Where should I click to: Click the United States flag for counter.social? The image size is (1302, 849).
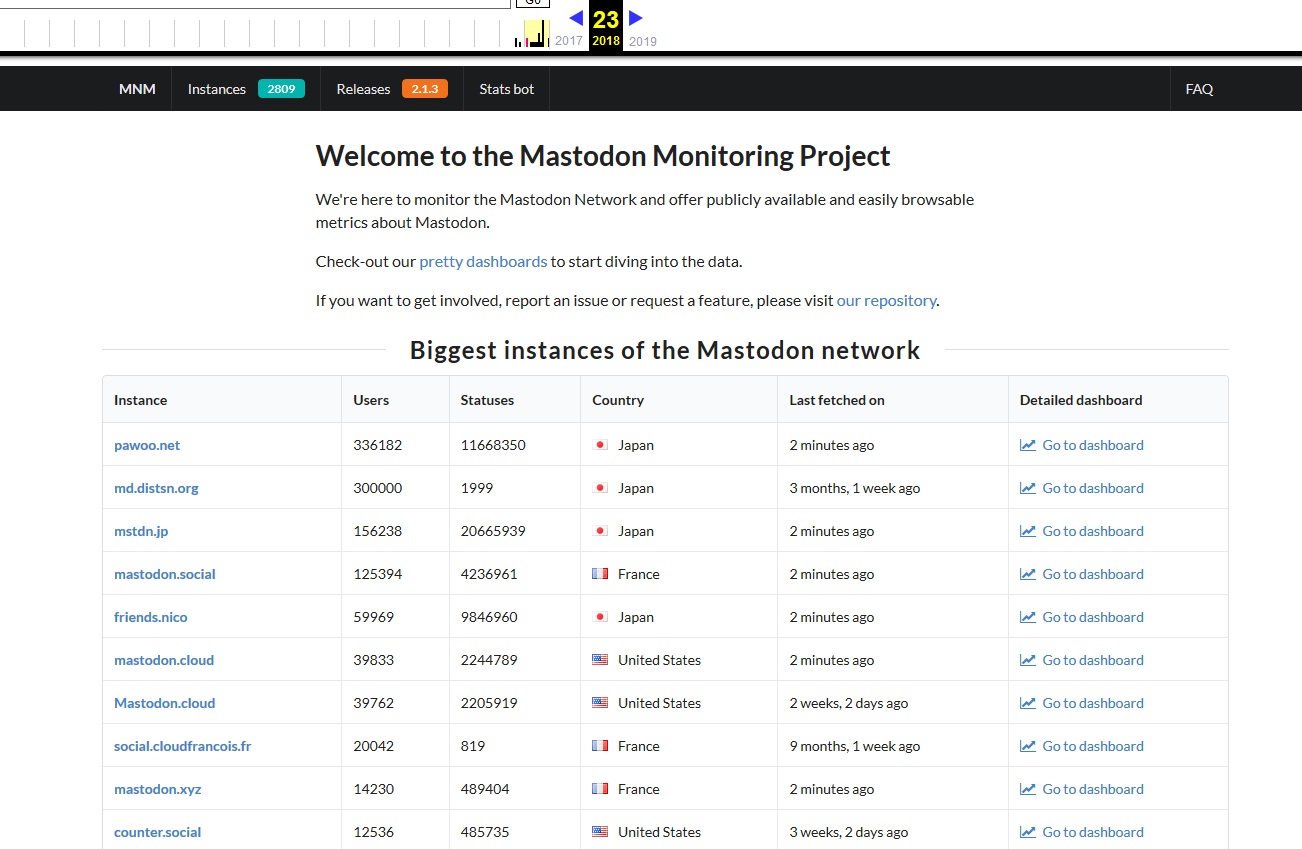pyautogui.click(x=600, y=832)
